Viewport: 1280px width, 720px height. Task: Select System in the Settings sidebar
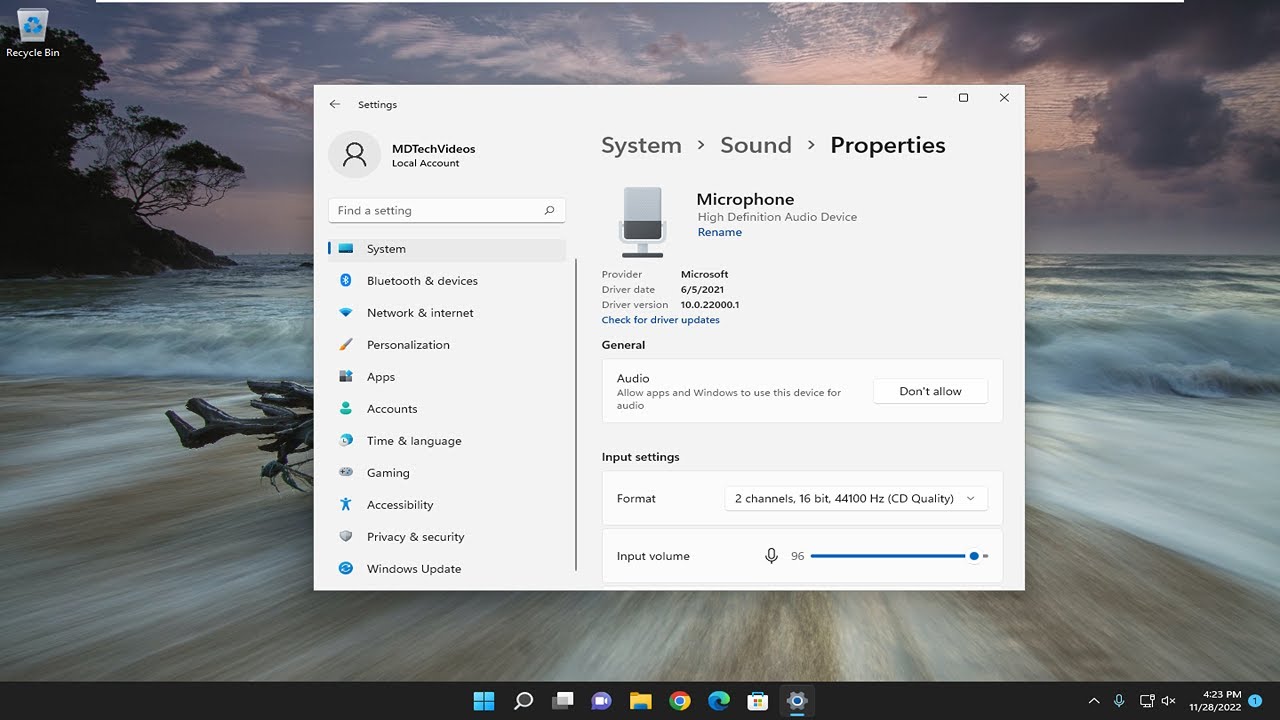coord(447,249)
